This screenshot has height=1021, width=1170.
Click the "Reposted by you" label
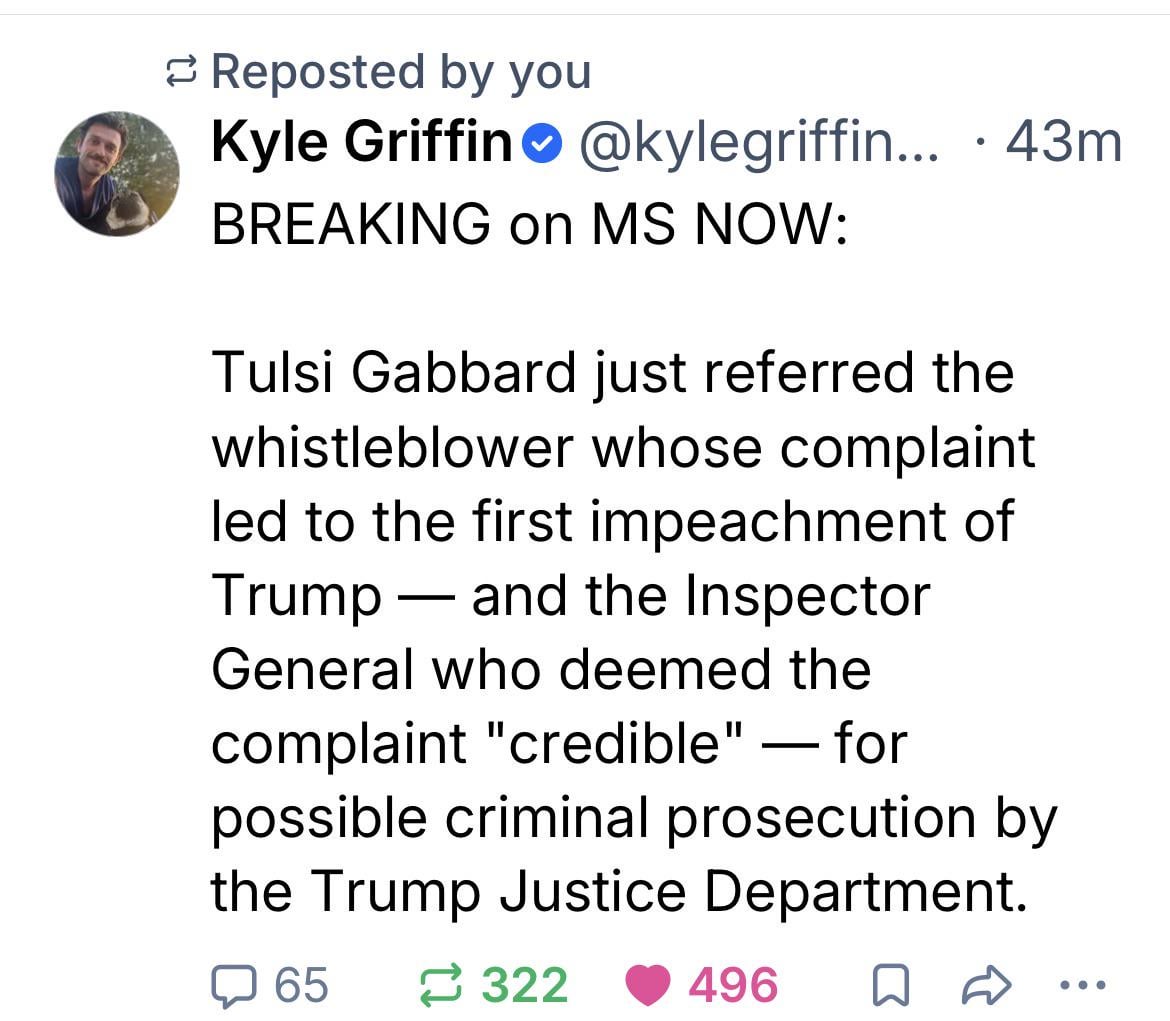coord(401,72)
